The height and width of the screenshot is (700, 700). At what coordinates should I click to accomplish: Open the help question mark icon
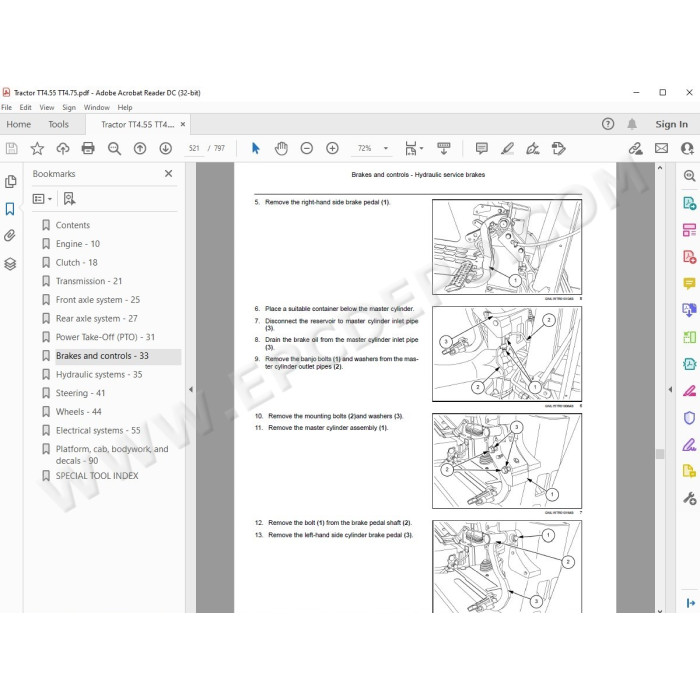608,124
